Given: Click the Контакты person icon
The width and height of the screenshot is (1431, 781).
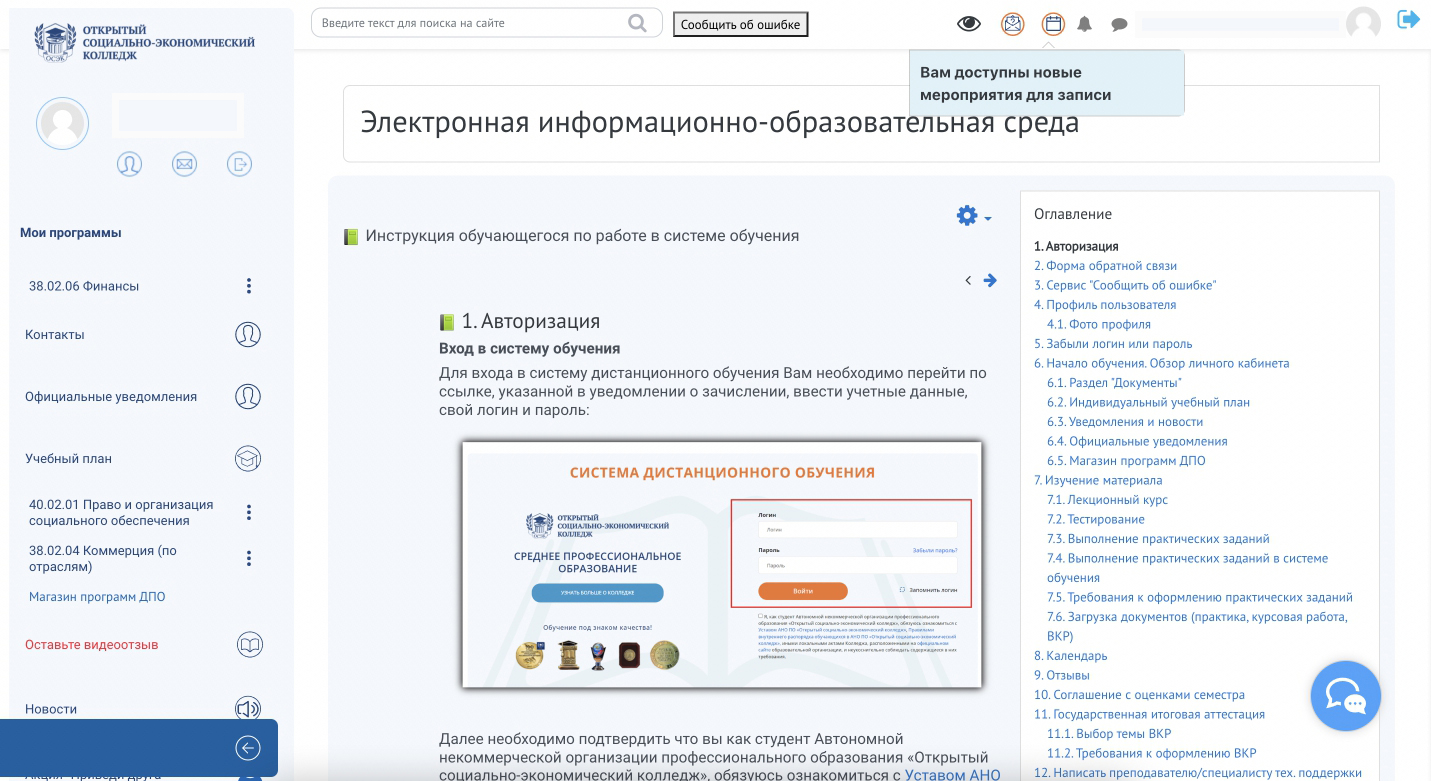Looking at the screenshot, I should click(248, 334).
